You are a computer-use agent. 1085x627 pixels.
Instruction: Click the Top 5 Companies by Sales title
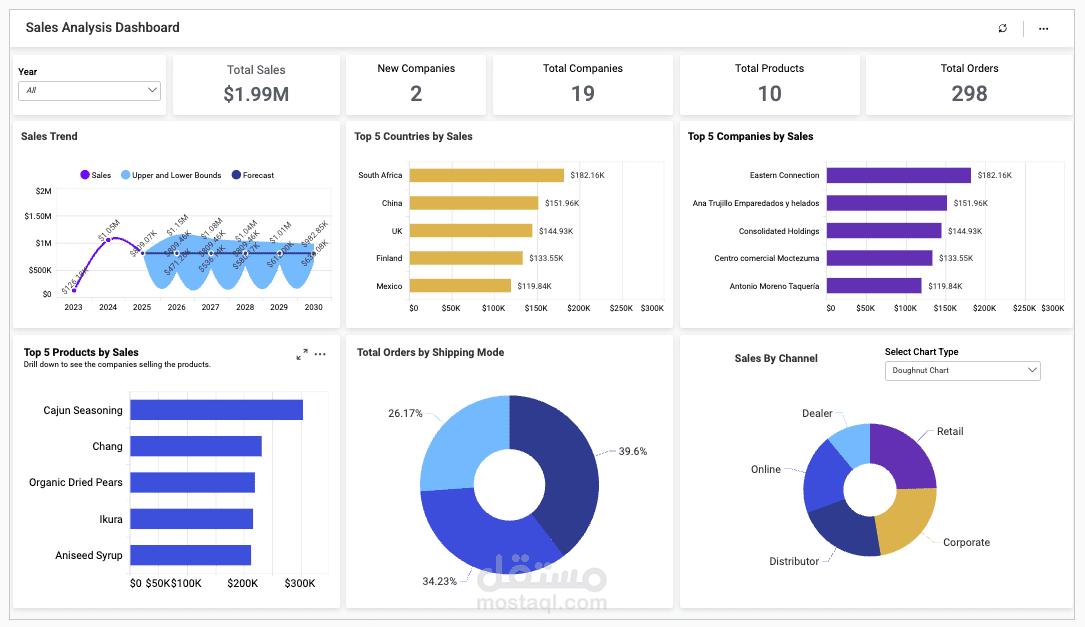(x=750, y=136)
